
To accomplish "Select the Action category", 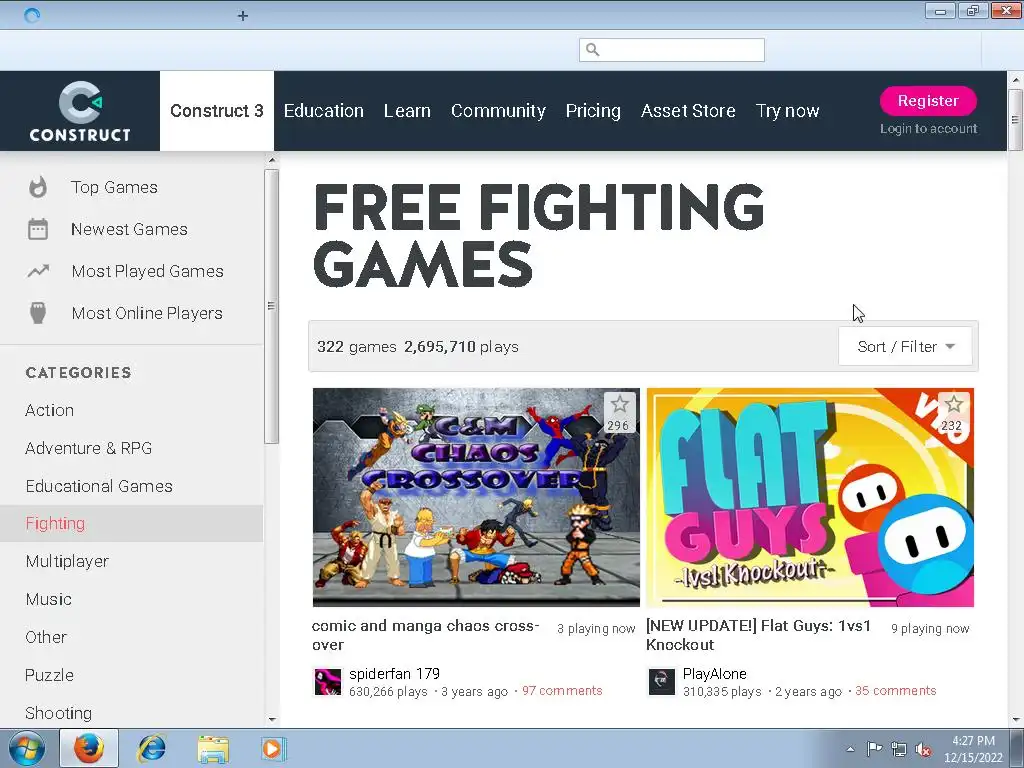I will click(x=50, y=410).
